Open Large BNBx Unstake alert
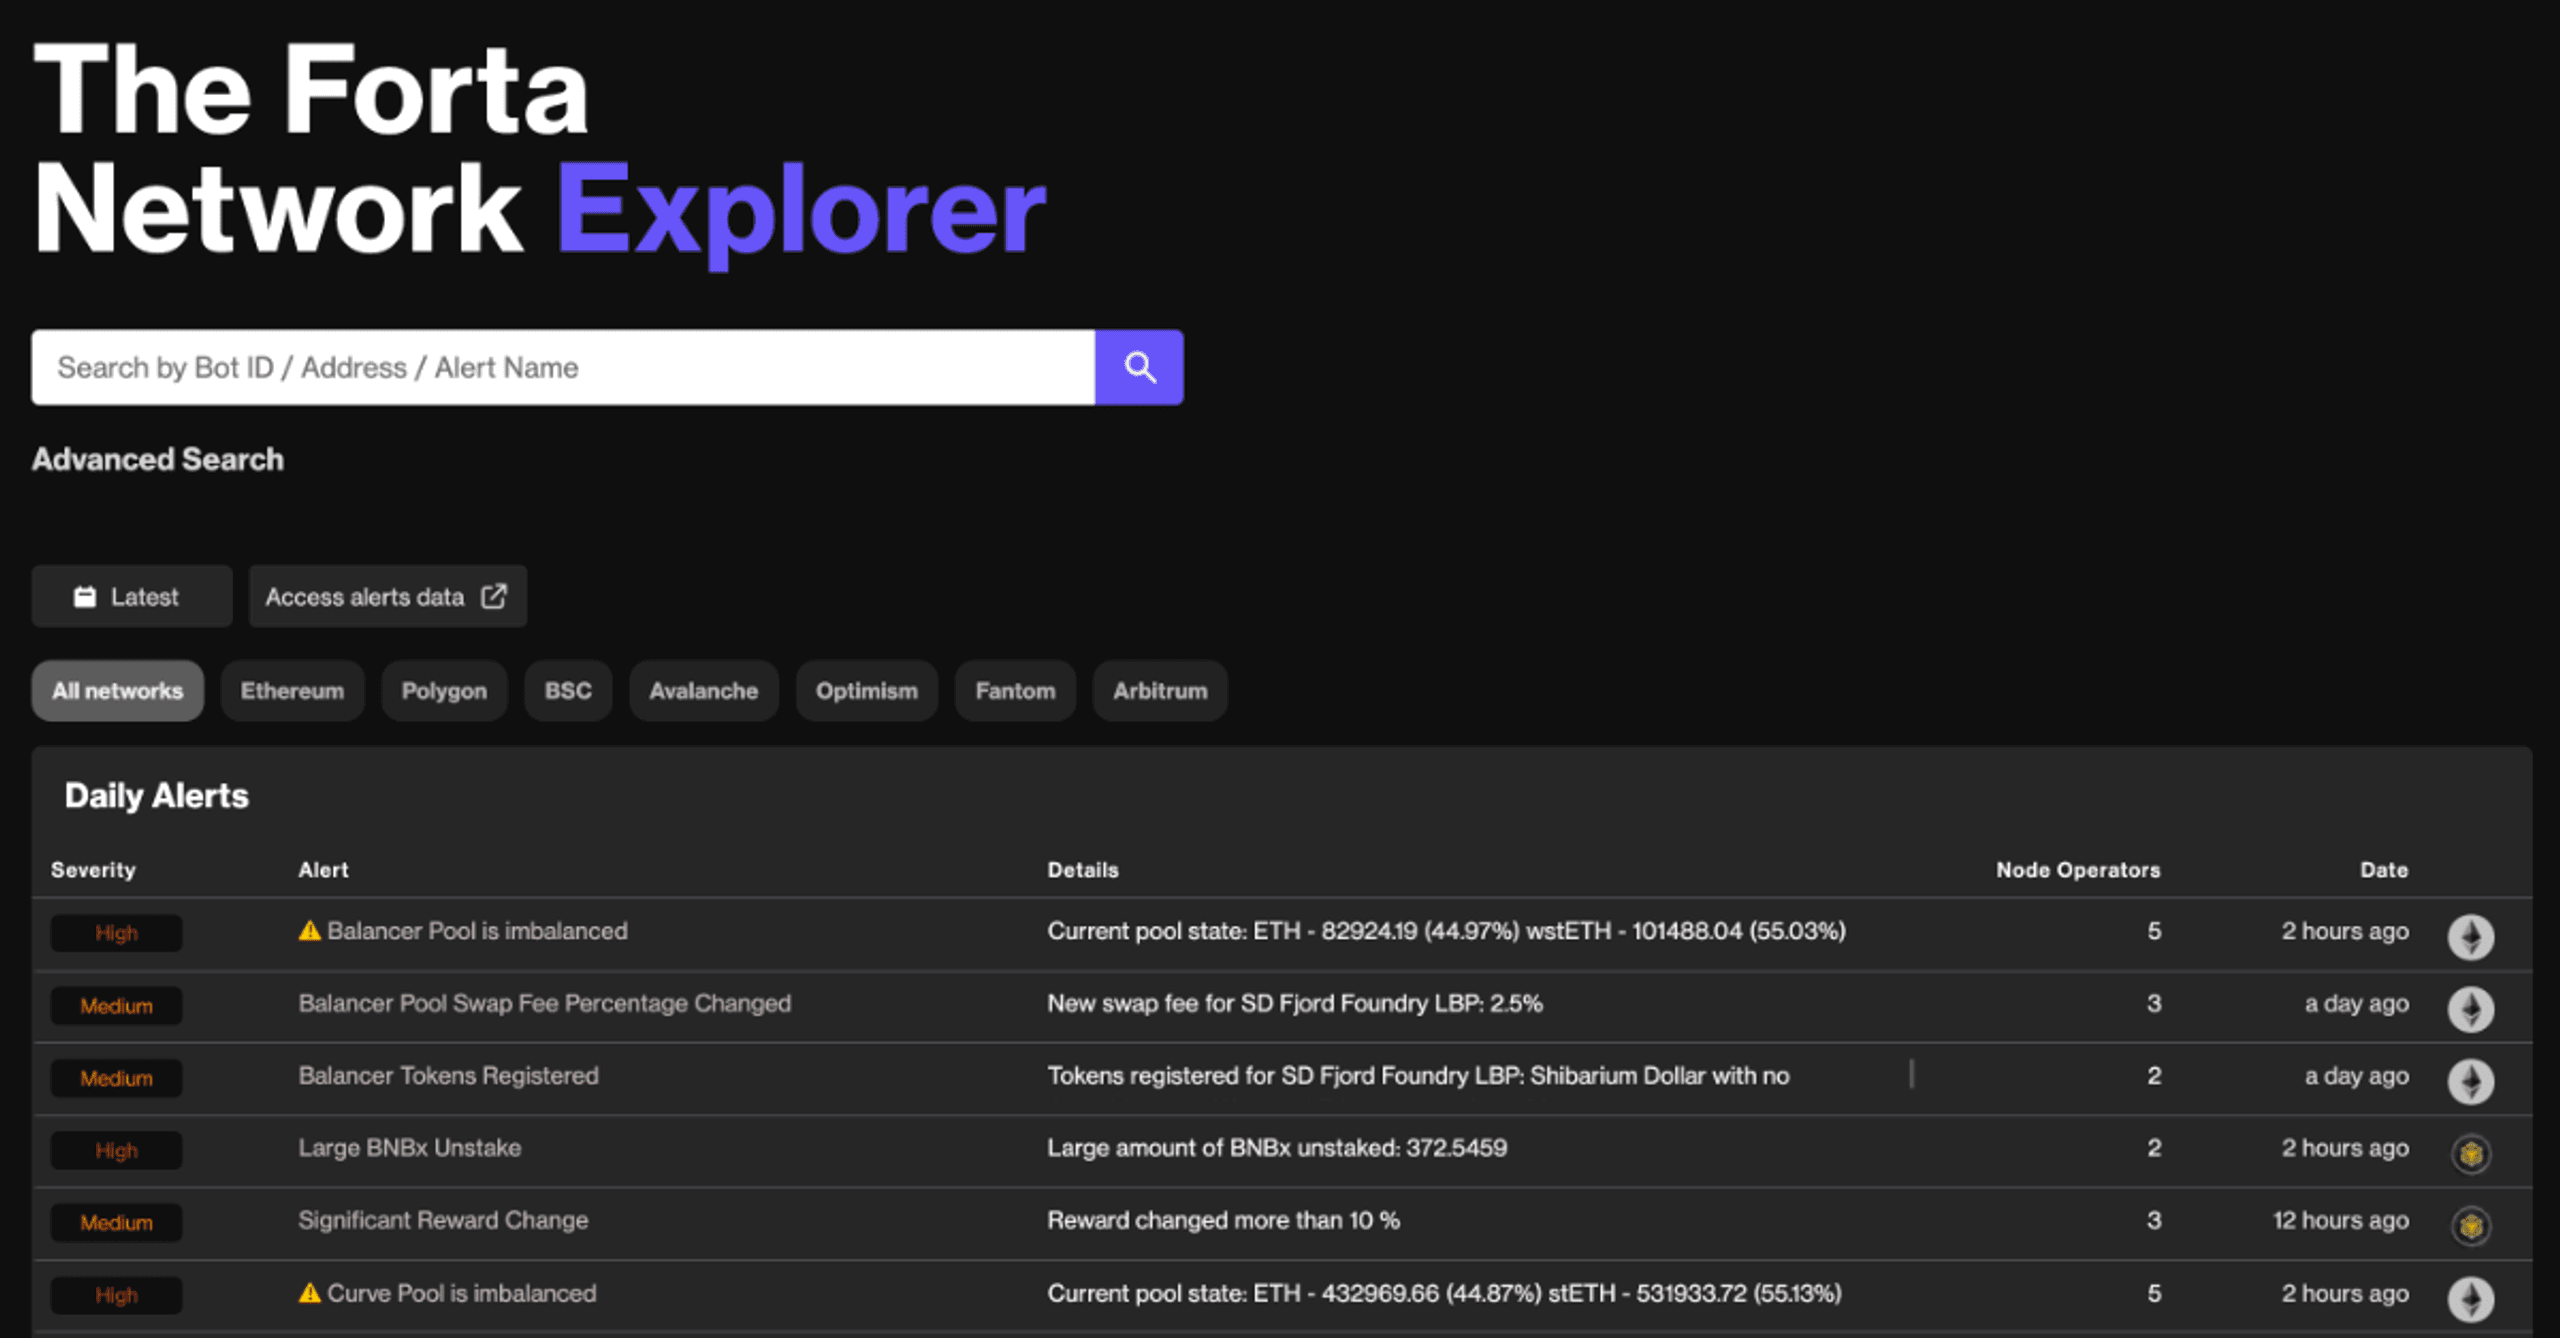 [410, 1147]
